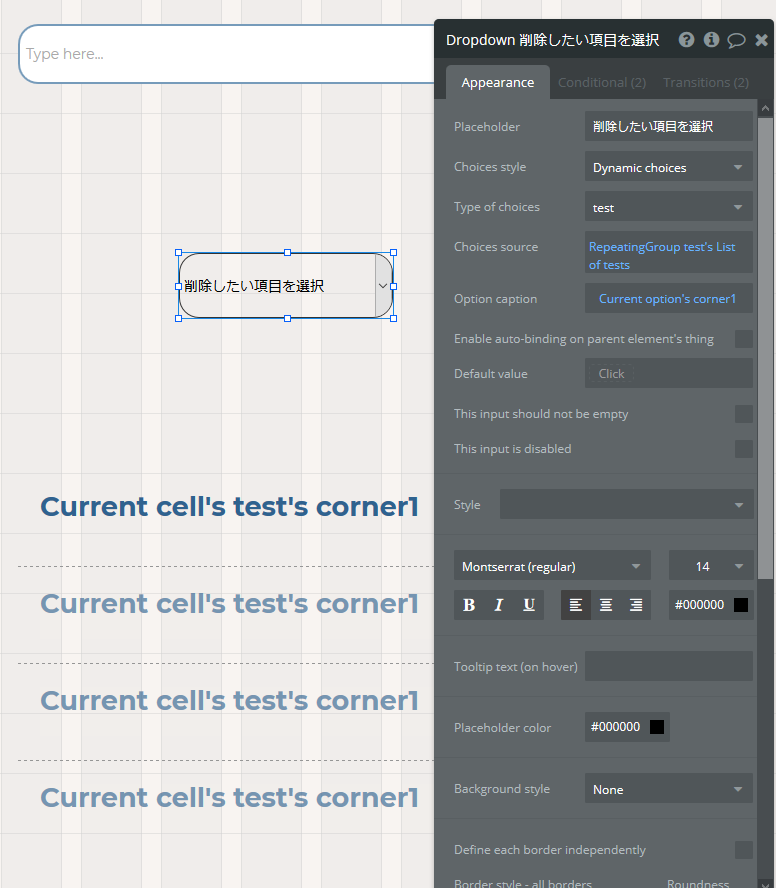Open the help question mark icon
The image size is (776, 888).
pos(686,40)
